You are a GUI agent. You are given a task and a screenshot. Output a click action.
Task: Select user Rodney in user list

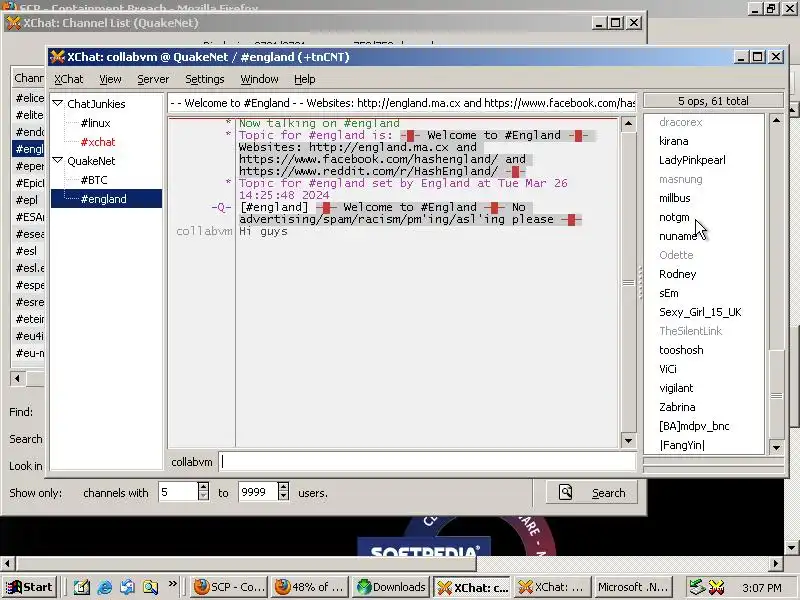[x=678, y=274]
